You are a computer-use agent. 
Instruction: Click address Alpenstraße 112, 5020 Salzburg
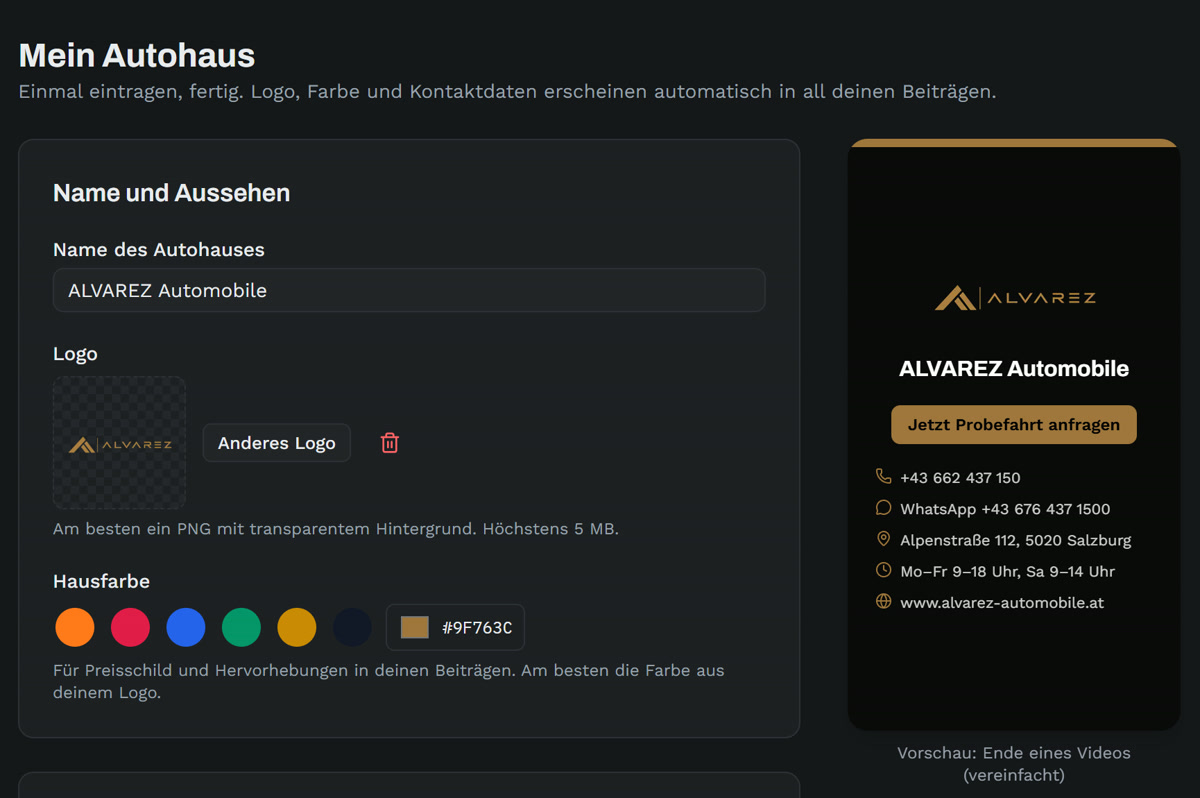pyautogui.click(x=1016, y=540)
